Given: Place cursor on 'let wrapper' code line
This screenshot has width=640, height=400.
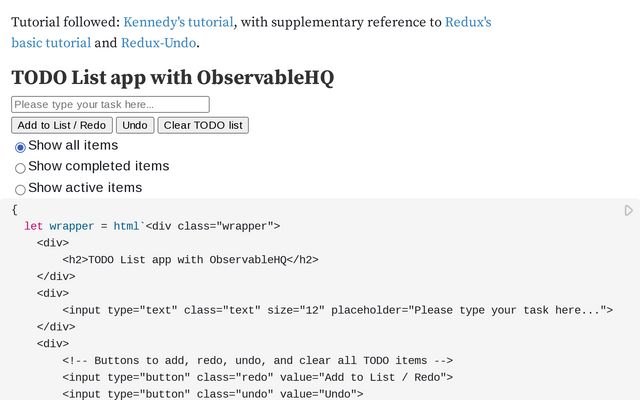Looking at the screenshot, I should 152,226.
